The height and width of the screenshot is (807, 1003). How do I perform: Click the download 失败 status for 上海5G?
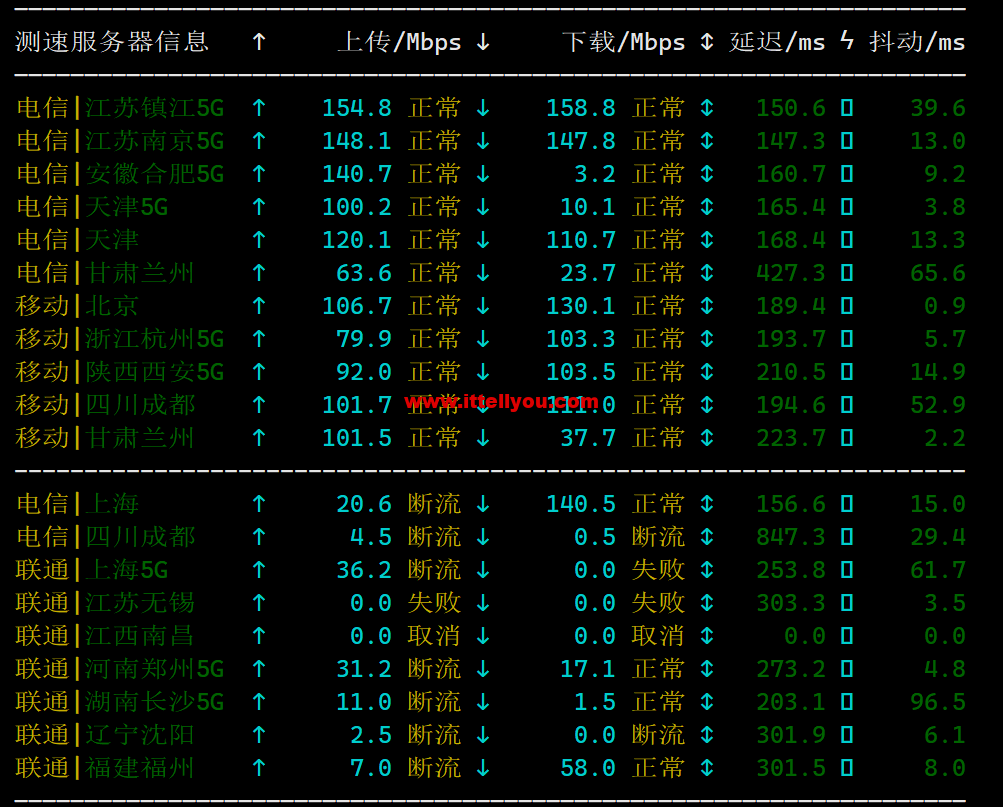[658, 570]
